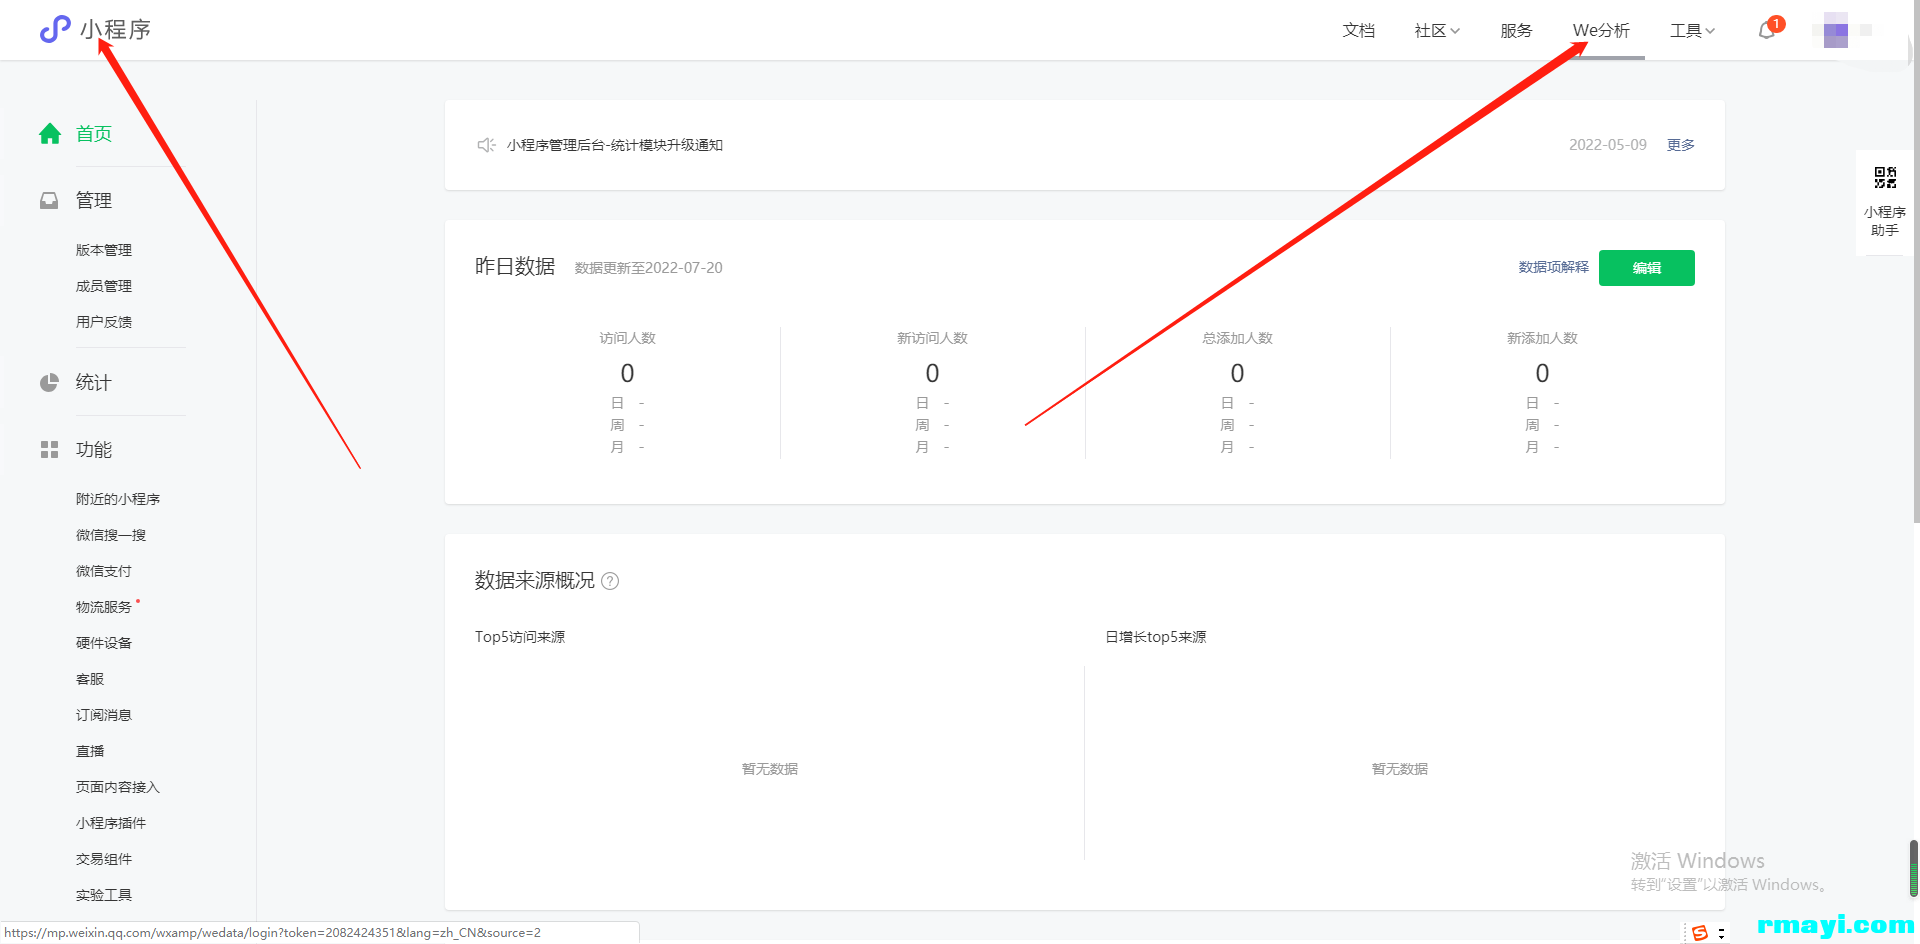Click the 管理 inbox icon in sidebar
Image resolution: width=1920 pixels, height=944 pixels.
pyautogui.click(x=49, y=201)
